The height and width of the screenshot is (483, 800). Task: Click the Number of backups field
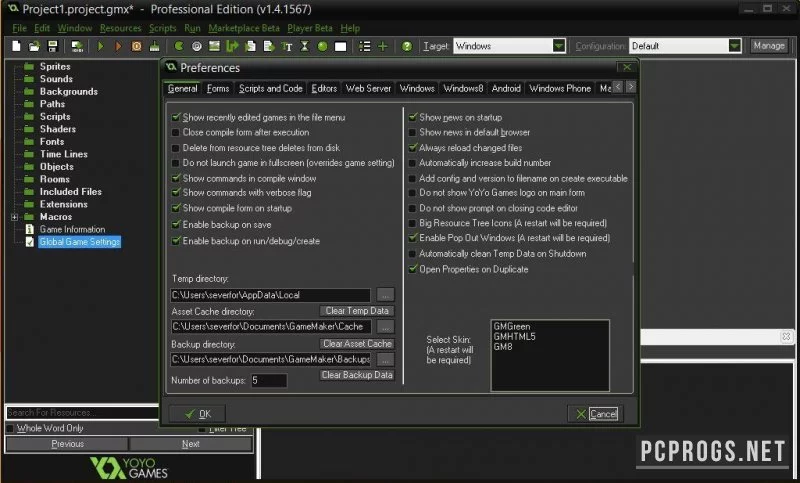[269, 380]
